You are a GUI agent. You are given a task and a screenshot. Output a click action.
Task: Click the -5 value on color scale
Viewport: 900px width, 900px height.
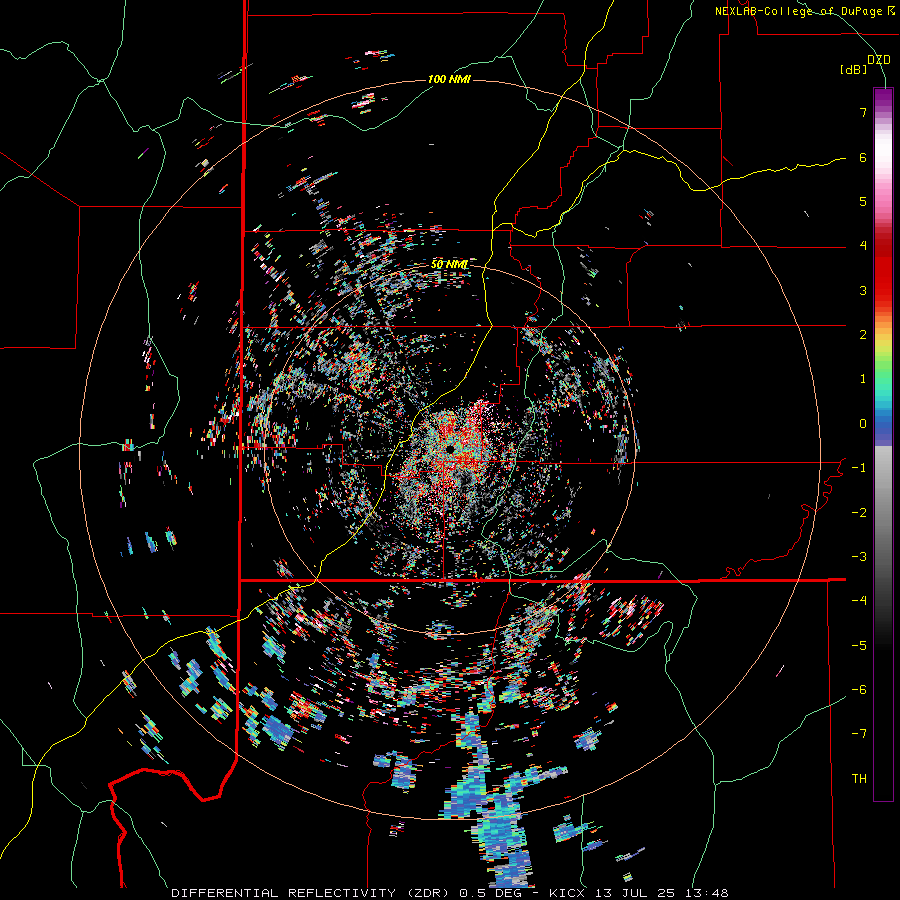click(x=859, y=646)
